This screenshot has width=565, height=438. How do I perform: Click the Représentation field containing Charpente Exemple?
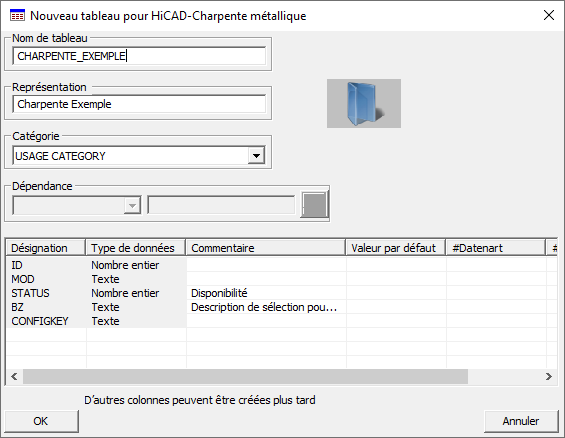point(139,104)
